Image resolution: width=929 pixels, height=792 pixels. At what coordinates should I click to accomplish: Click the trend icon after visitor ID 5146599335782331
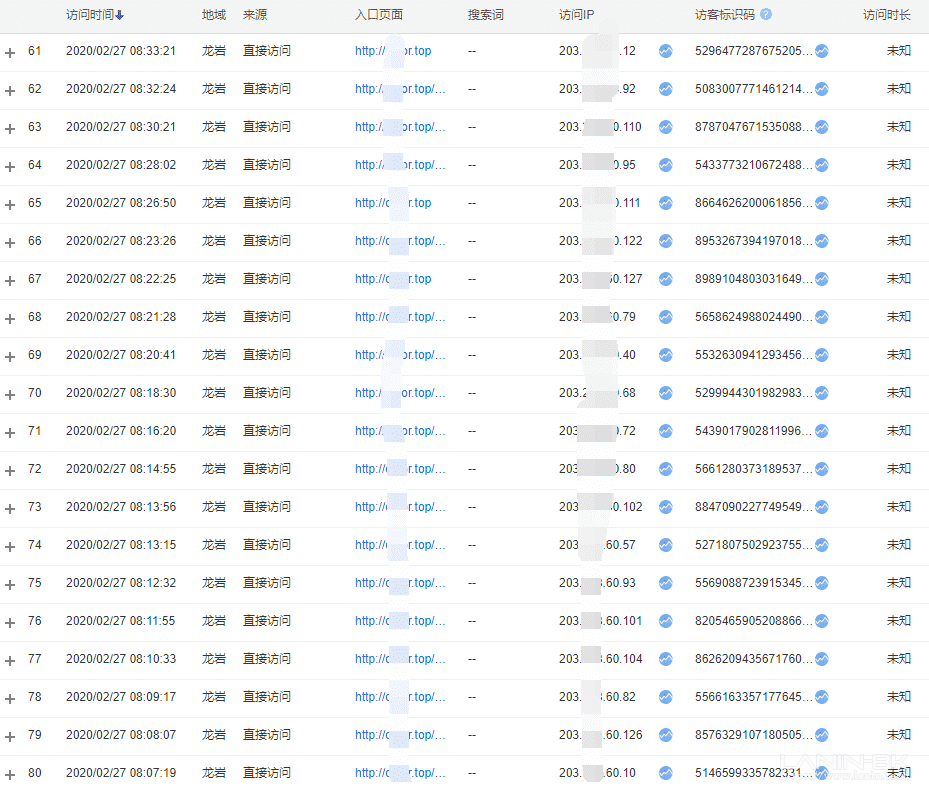[x=821, y=773]
